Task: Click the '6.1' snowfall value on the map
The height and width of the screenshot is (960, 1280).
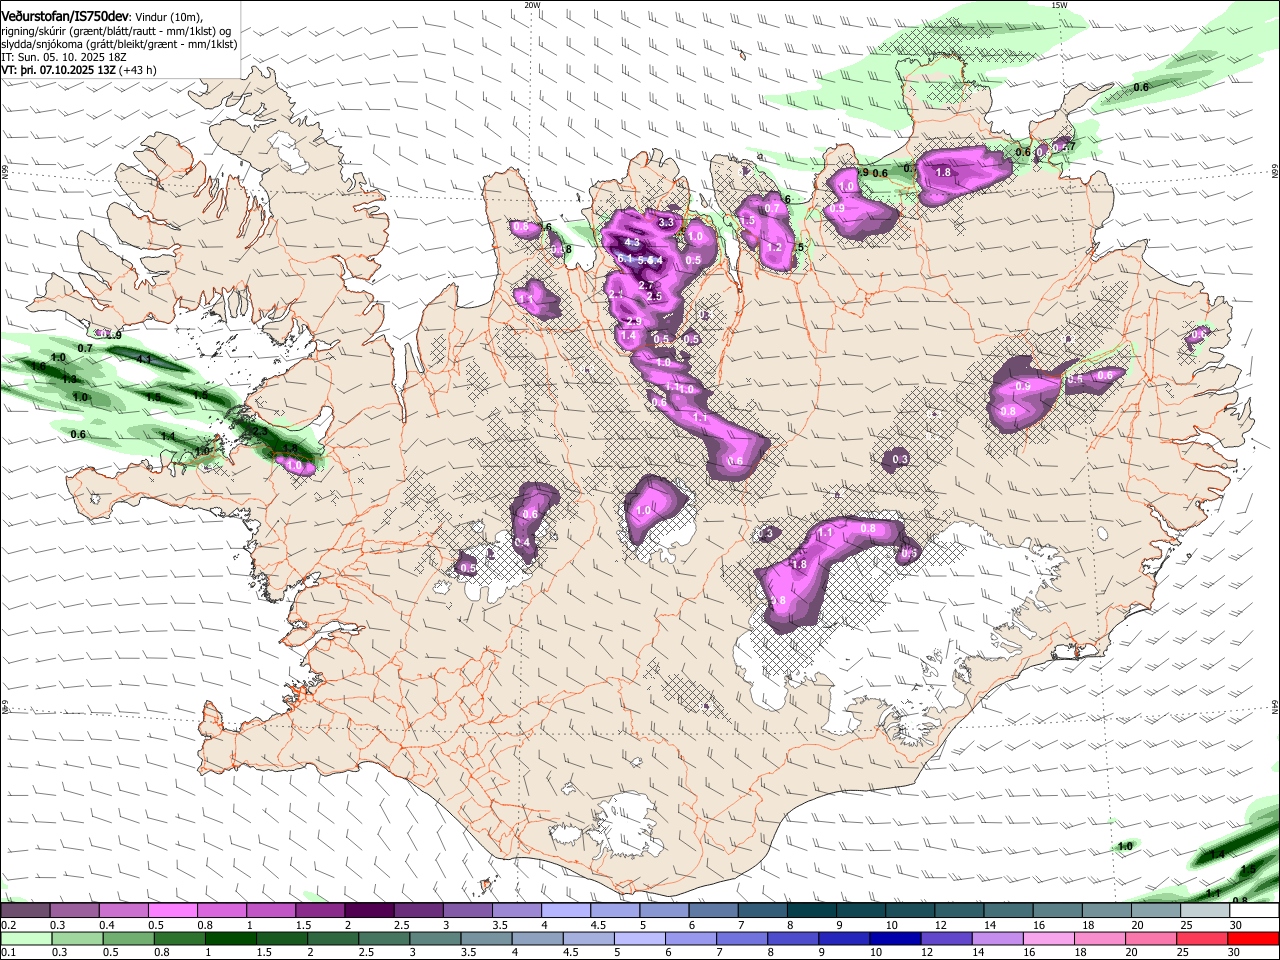Action: pos(624,259)
